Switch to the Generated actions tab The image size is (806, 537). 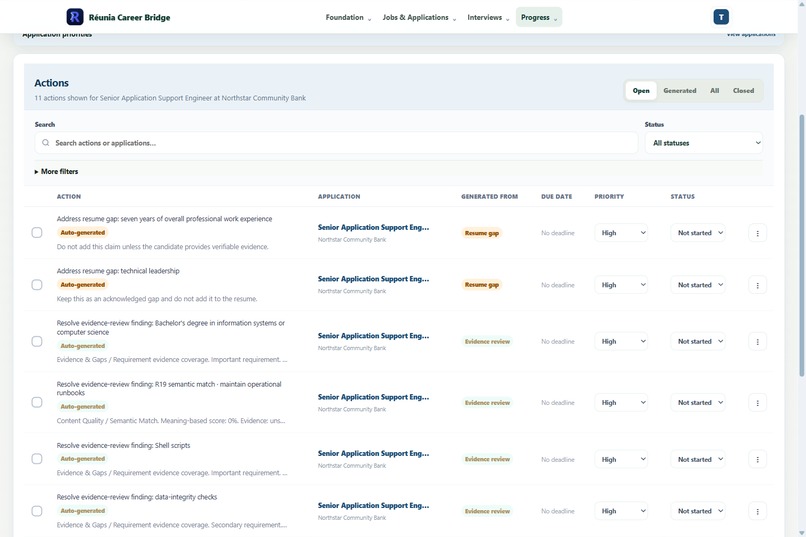pyautogui.click(x=680, y=90)
